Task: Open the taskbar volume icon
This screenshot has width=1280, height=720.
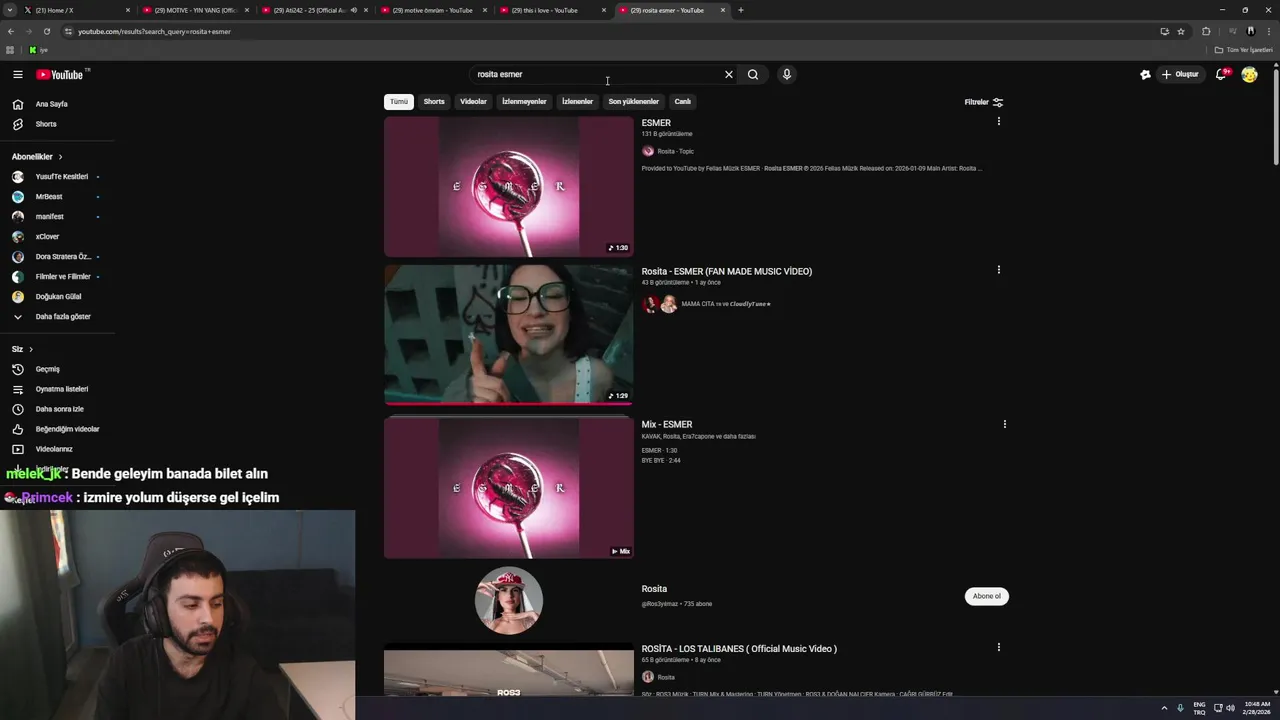Action: pyautogui.click(x=1230, y=708)
